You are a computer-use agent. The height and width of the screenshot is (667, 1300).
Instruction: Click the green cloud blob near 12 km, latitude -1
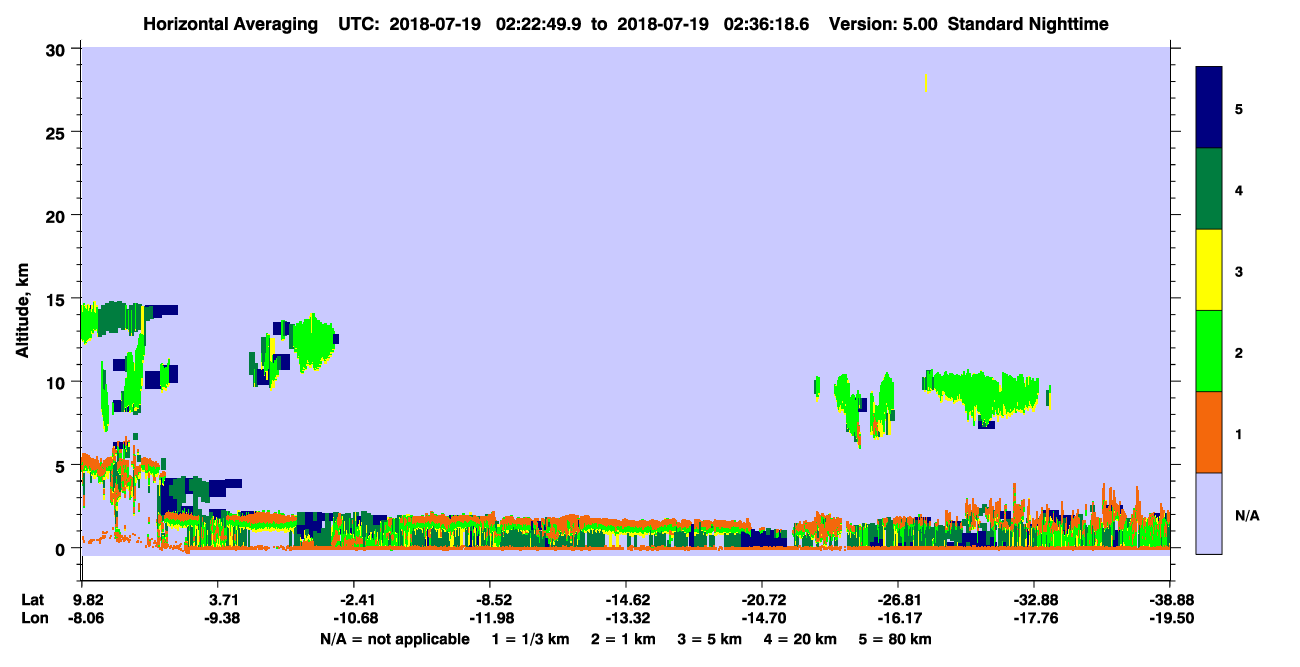(x=312, y=342)
